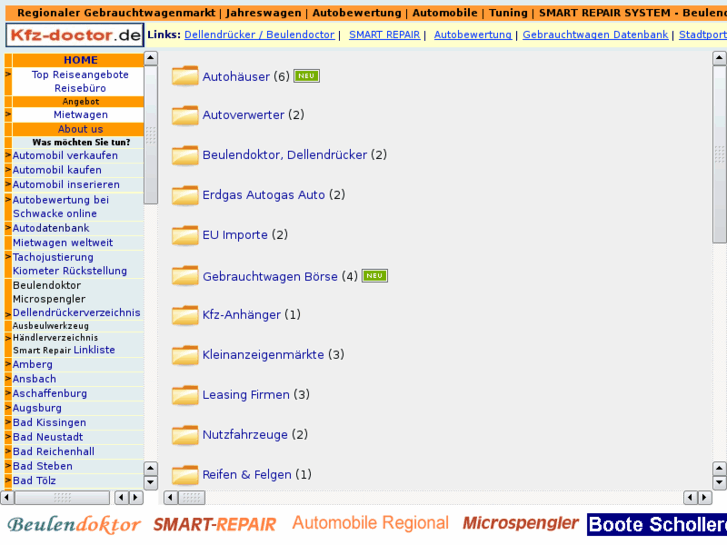Screen dimensions: 727x545
Task: Select the Aschaffenburg city link
Action: pyautogui.click(x=50, y=393)
